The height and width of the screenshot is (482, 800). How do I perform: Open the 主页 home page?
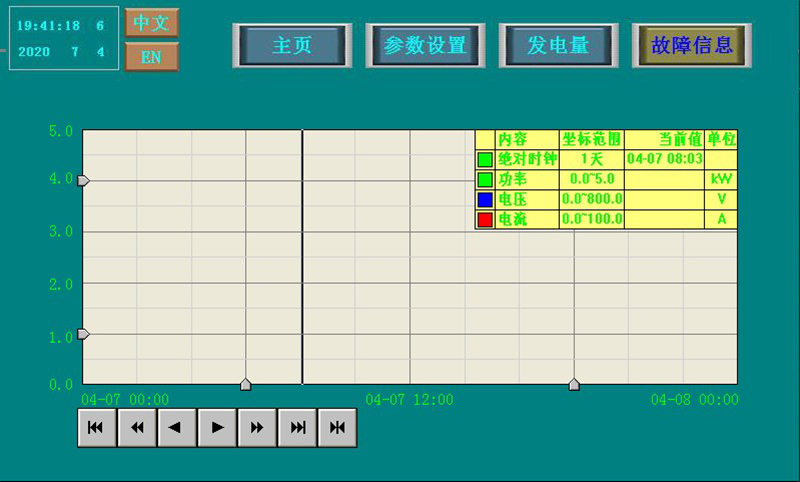tap(292, 46)
